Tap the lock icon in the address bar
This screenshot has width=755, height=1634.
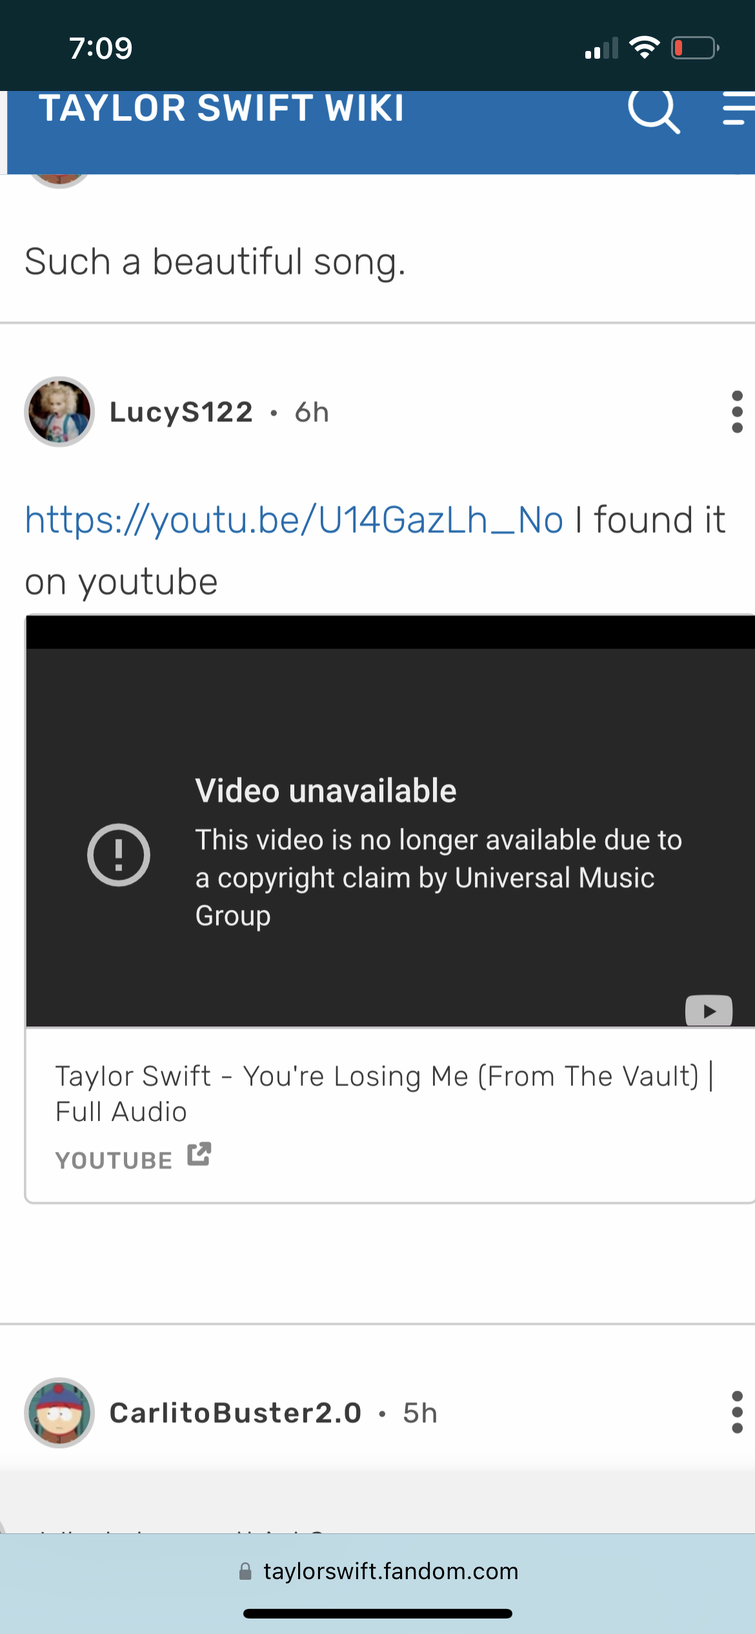245,1572
